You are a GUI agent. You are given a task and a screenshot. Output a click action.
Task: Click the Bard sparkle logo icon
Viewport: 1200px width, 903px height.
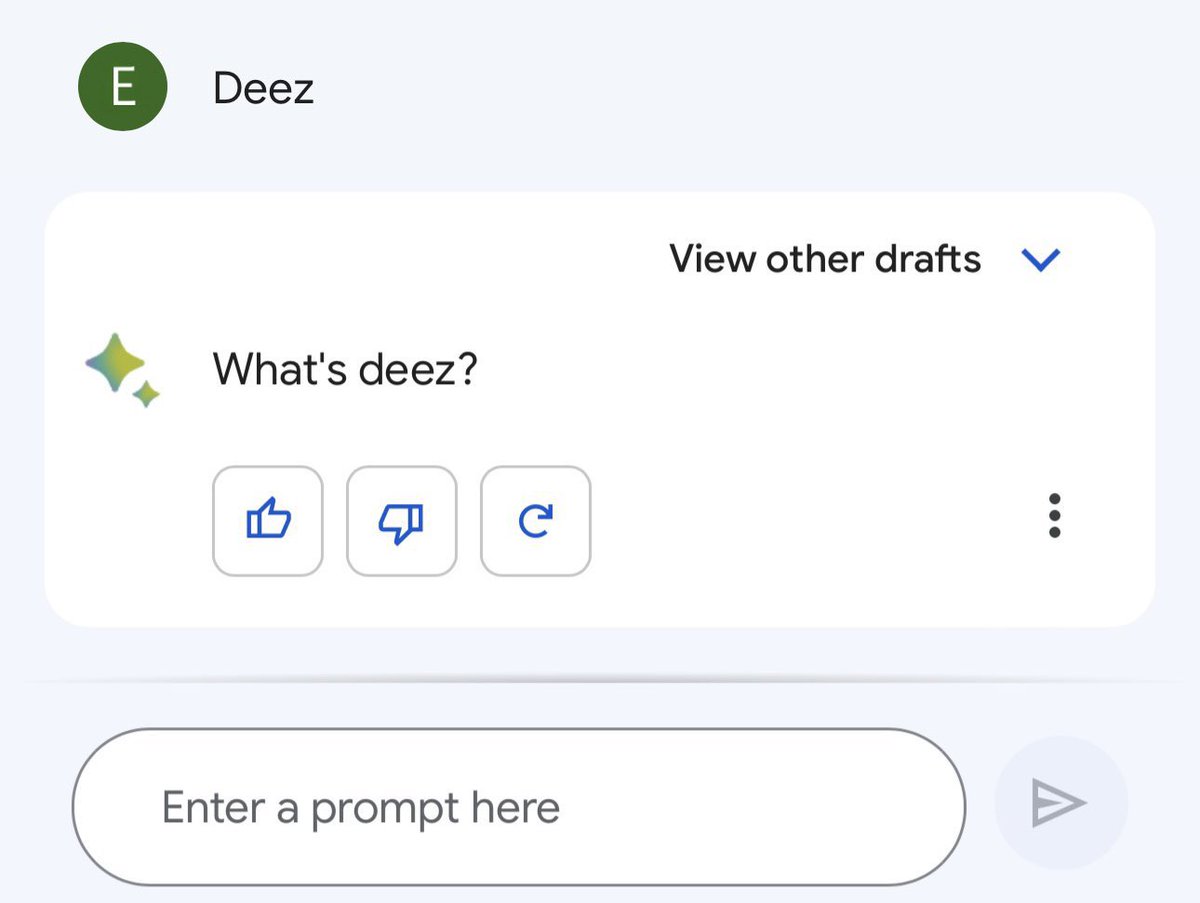click(123, 370)
